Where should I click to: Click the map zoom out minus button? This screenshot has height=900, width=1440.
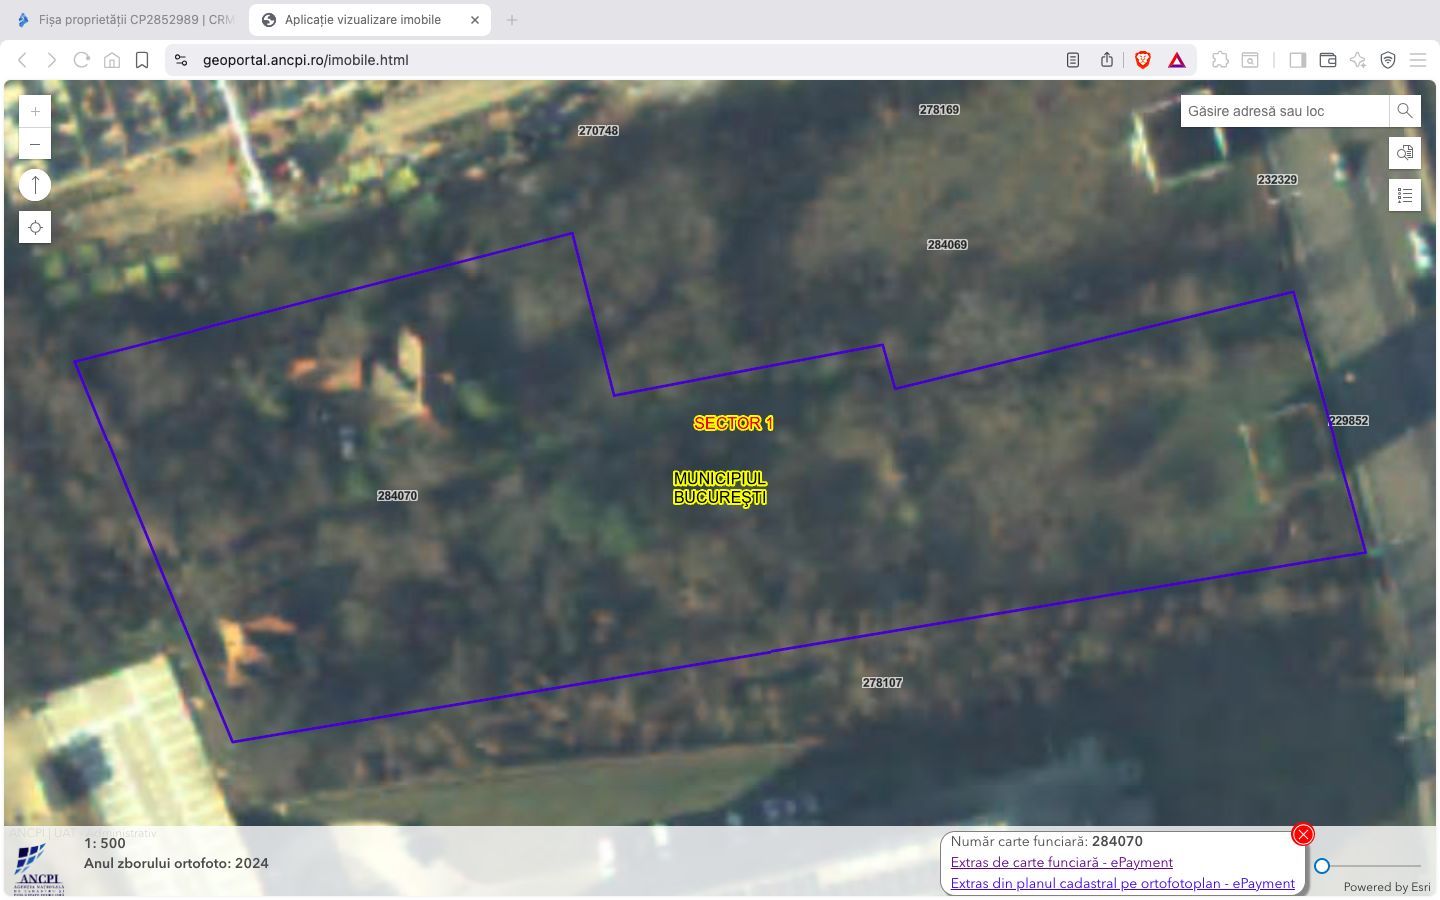tap(35, 144)
